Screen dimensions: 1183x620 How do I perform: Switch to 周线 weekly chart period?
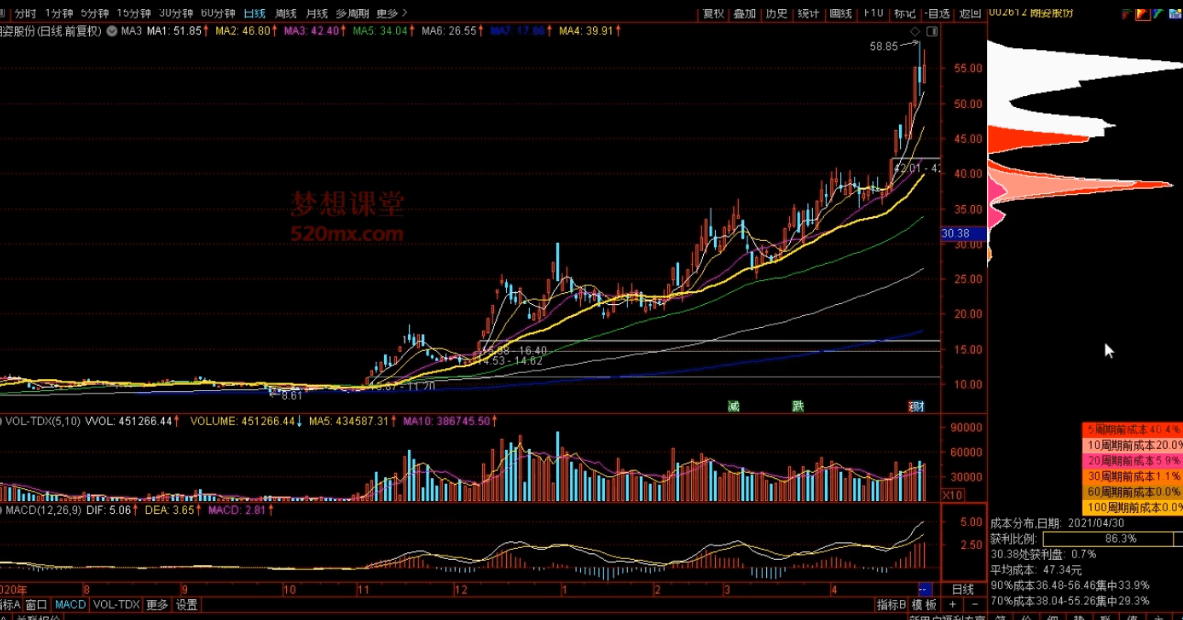[x=286, y=13]
